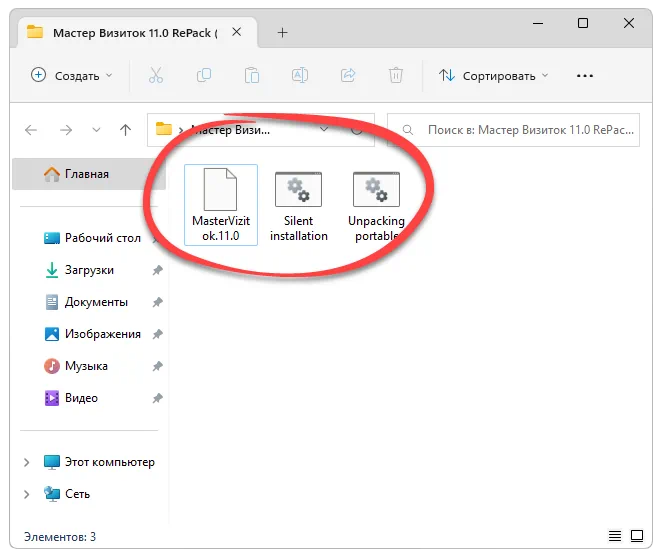The image size is (661, 555).
Task: Maximize the File Explorer window
Action: (x=583, y=23)
